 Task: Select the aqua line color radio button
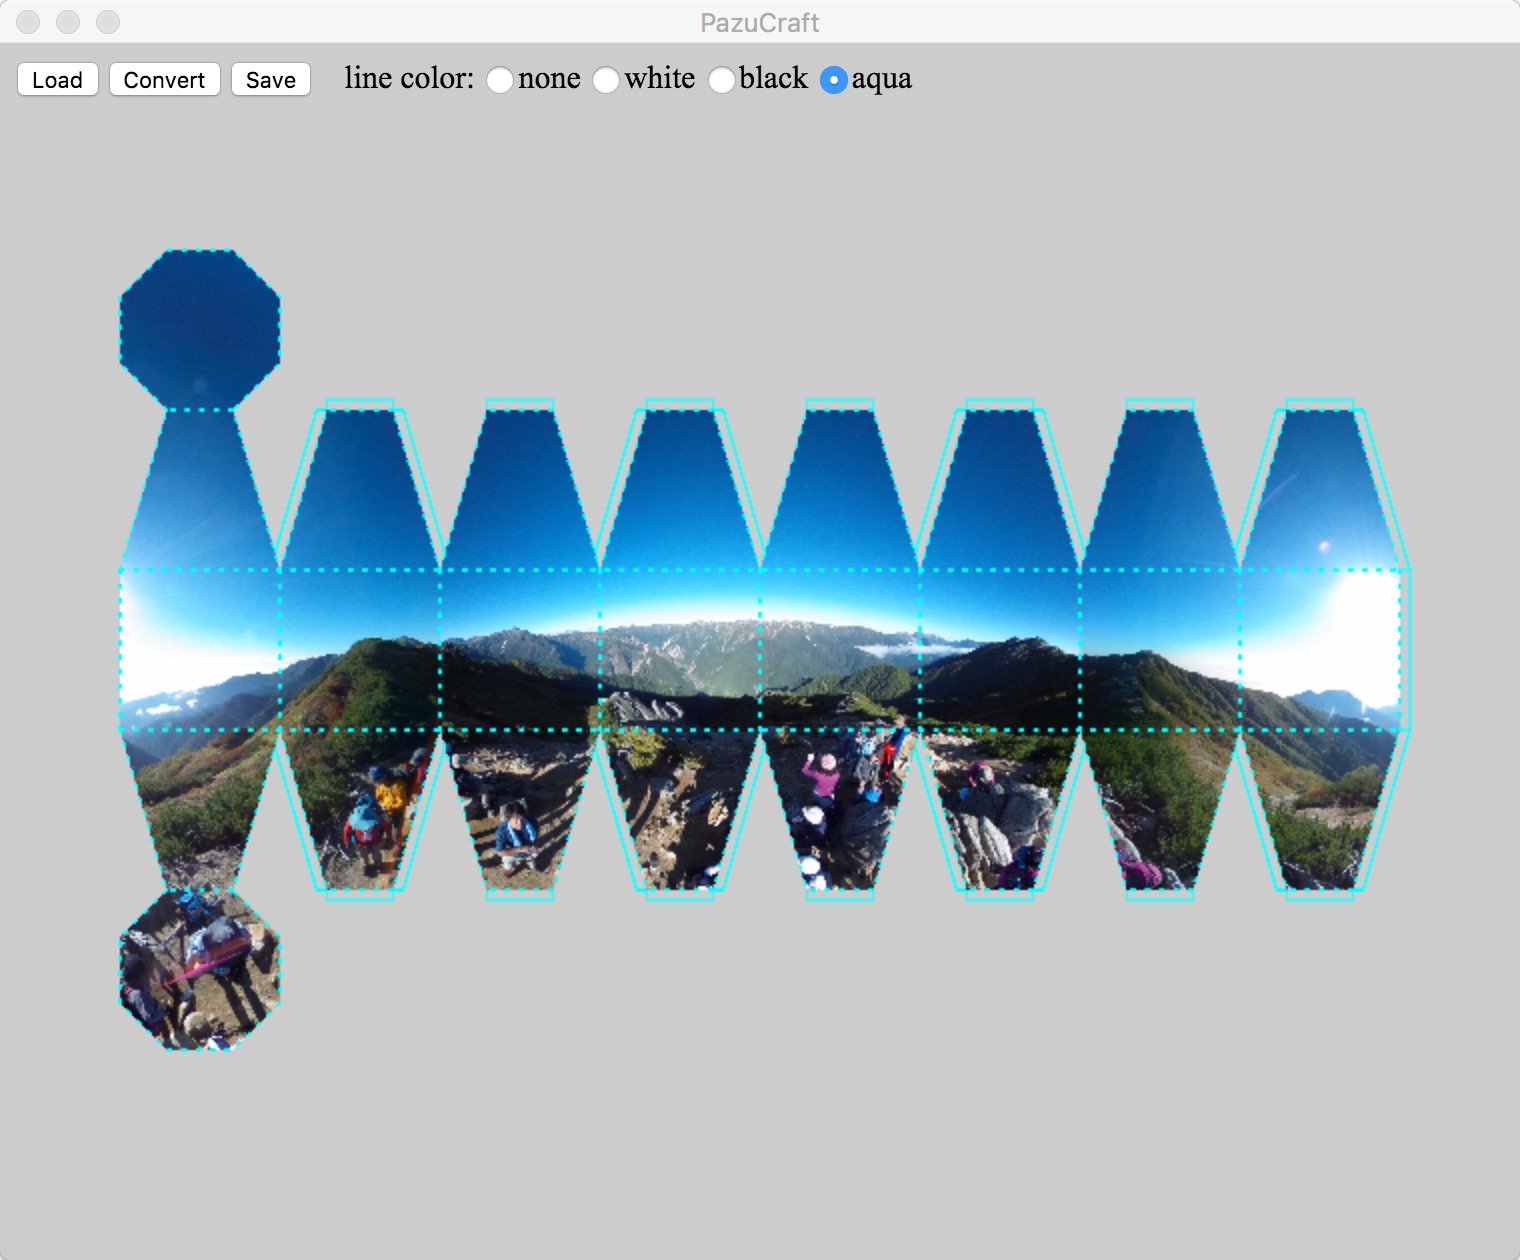click(x=833, y=80)
